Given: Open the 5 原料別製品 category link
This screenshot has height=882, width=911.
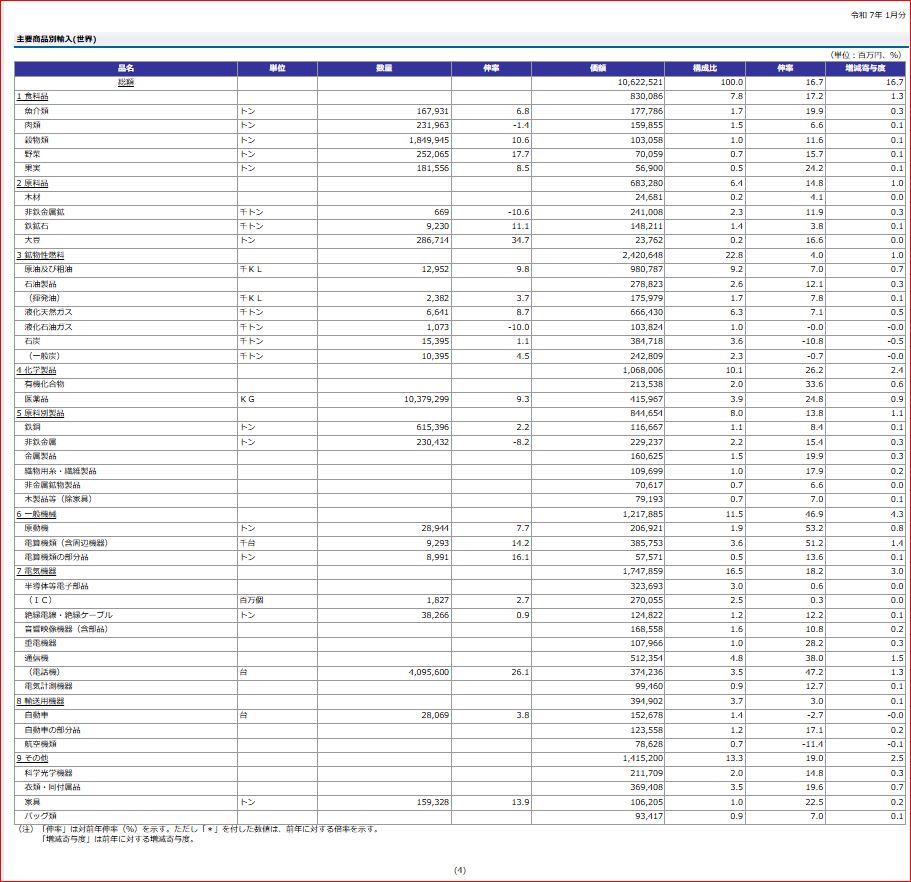Looking at the screenshot, I should 39,413.
